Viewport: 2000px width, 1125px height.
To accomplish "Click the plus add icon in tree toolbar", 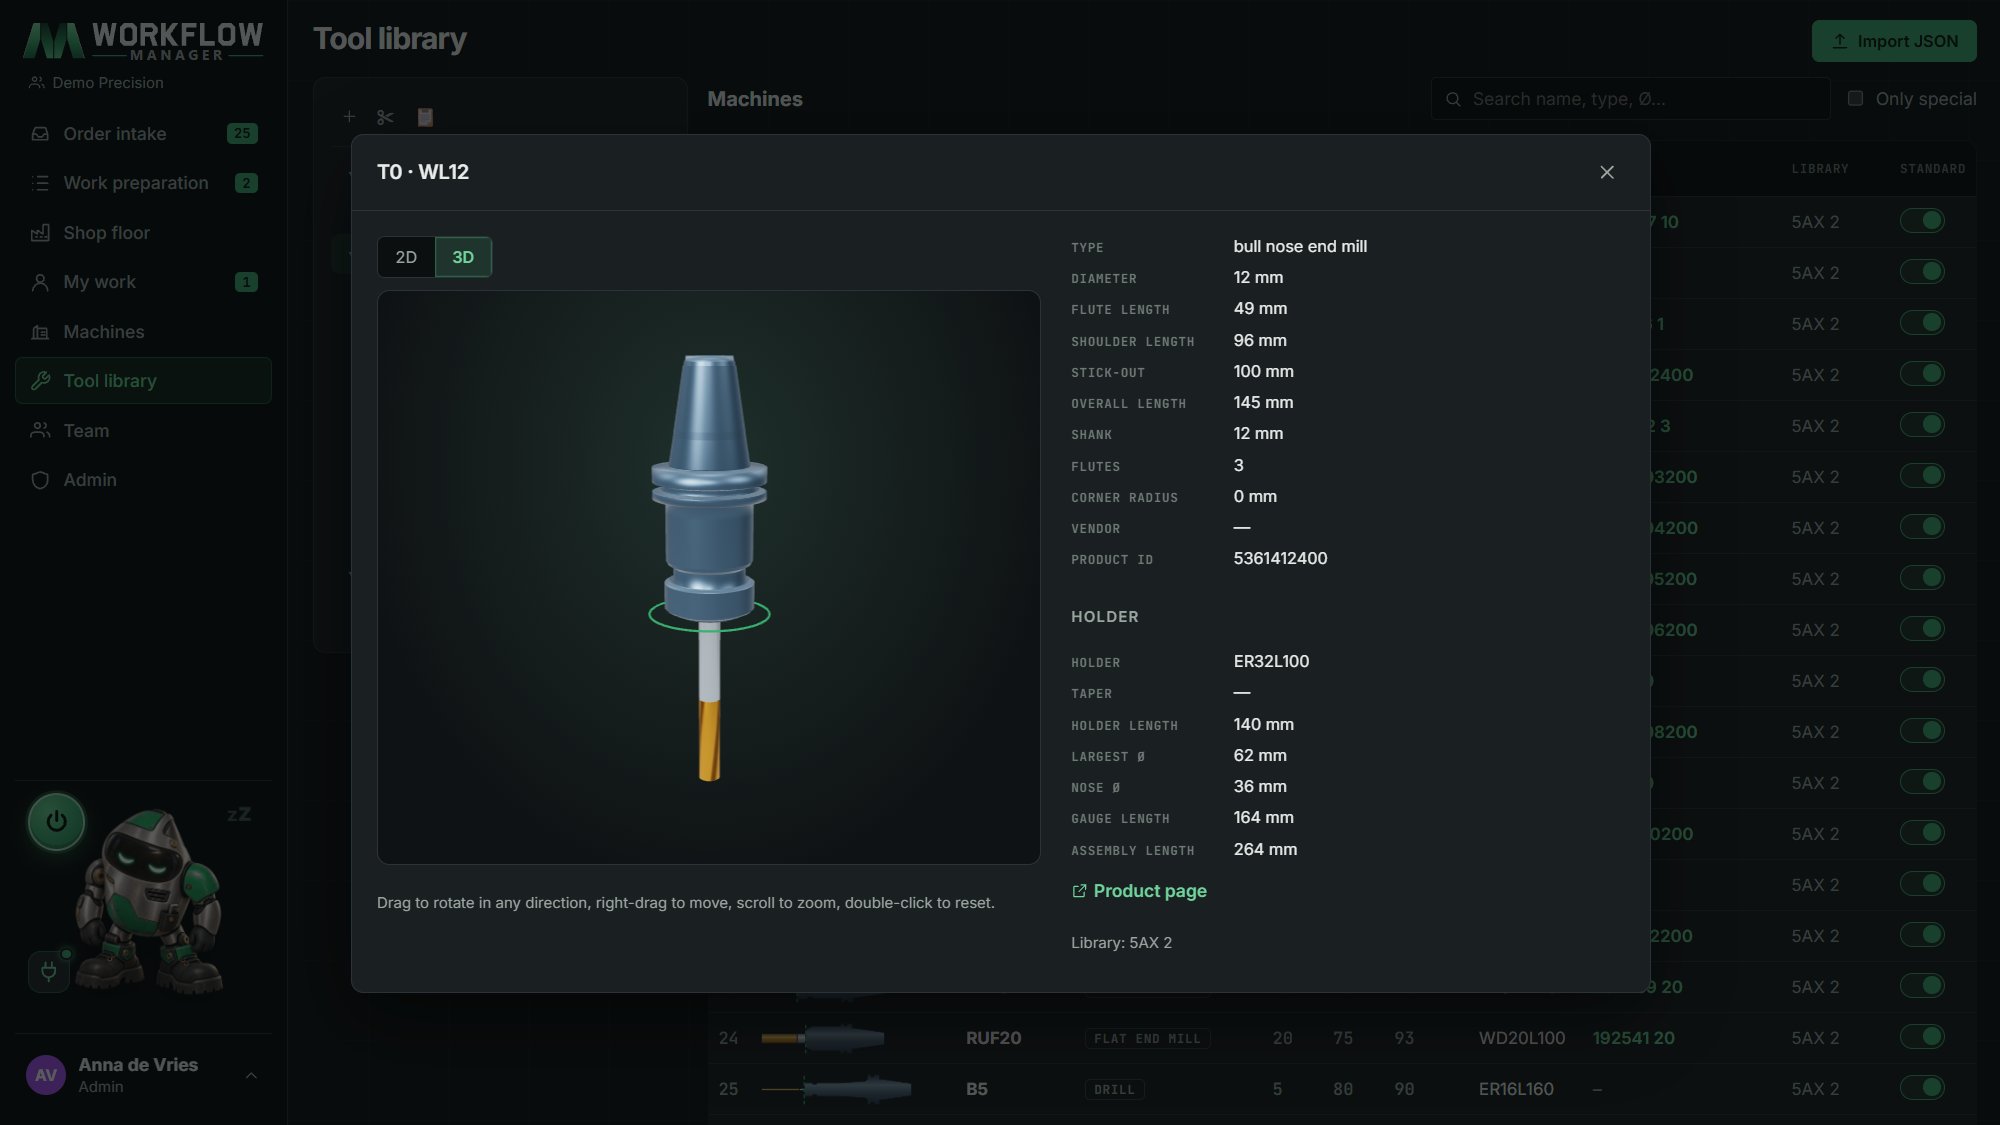I will (x=349, y=117).
